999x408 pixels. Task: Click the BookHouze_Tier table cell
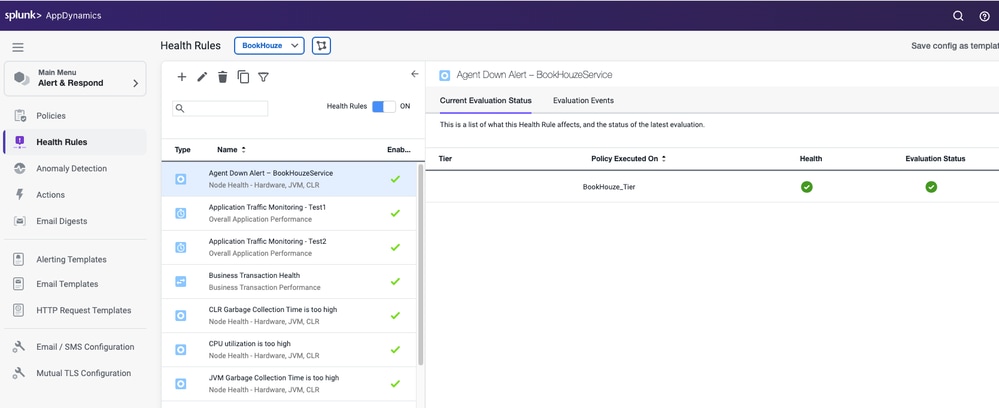608,187
